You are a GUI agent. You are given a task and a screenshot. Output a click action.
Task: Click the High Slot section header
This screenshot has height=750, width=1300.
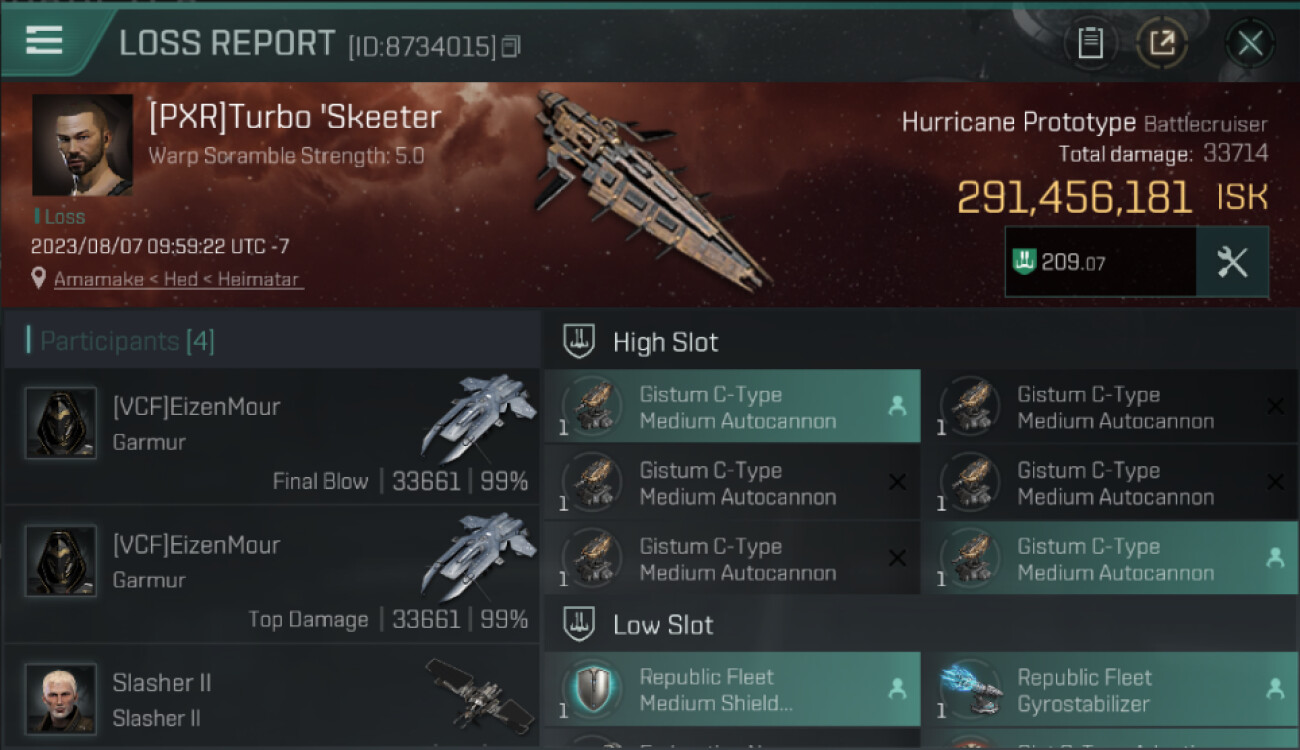(x=665, y=342)
